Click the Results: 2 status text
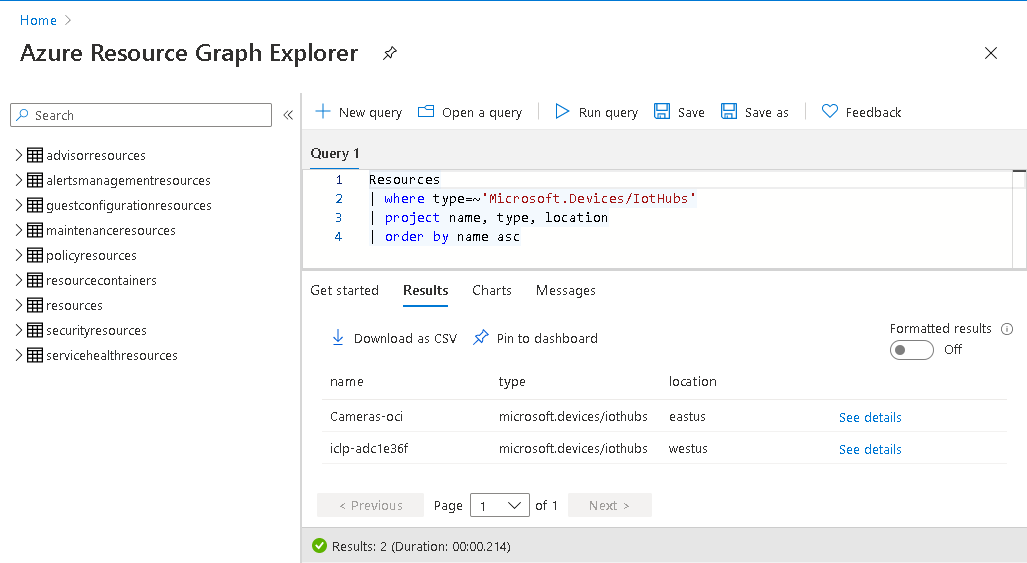 coord(421,546)
